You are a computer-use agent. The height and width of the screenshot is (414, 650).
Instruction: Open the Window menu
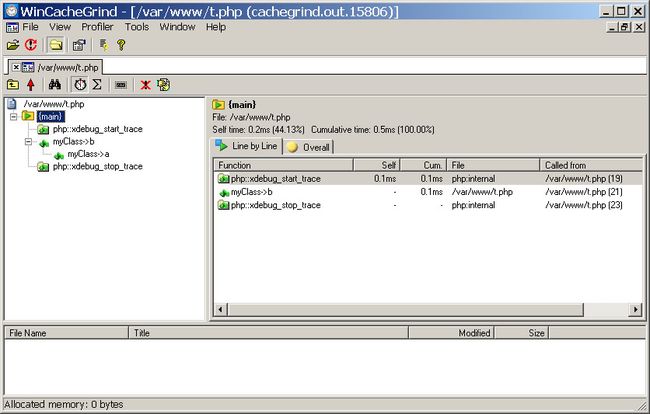177,27
